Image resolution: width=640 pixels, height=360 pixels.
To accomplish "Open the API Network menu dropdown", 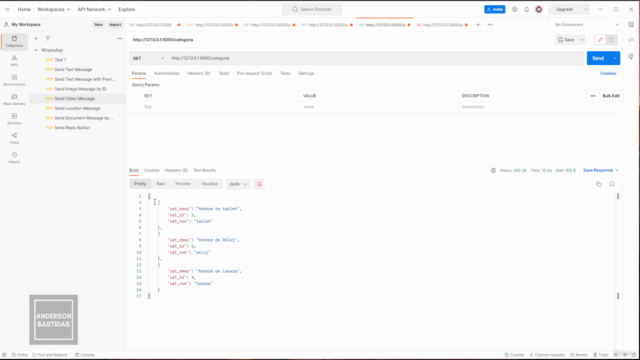I will (94, 9).
